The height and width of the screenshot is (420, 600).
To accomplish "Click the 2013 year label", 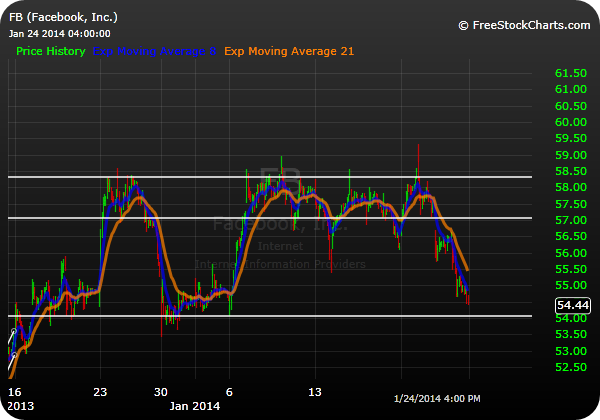I will click(x=21, y=406).
